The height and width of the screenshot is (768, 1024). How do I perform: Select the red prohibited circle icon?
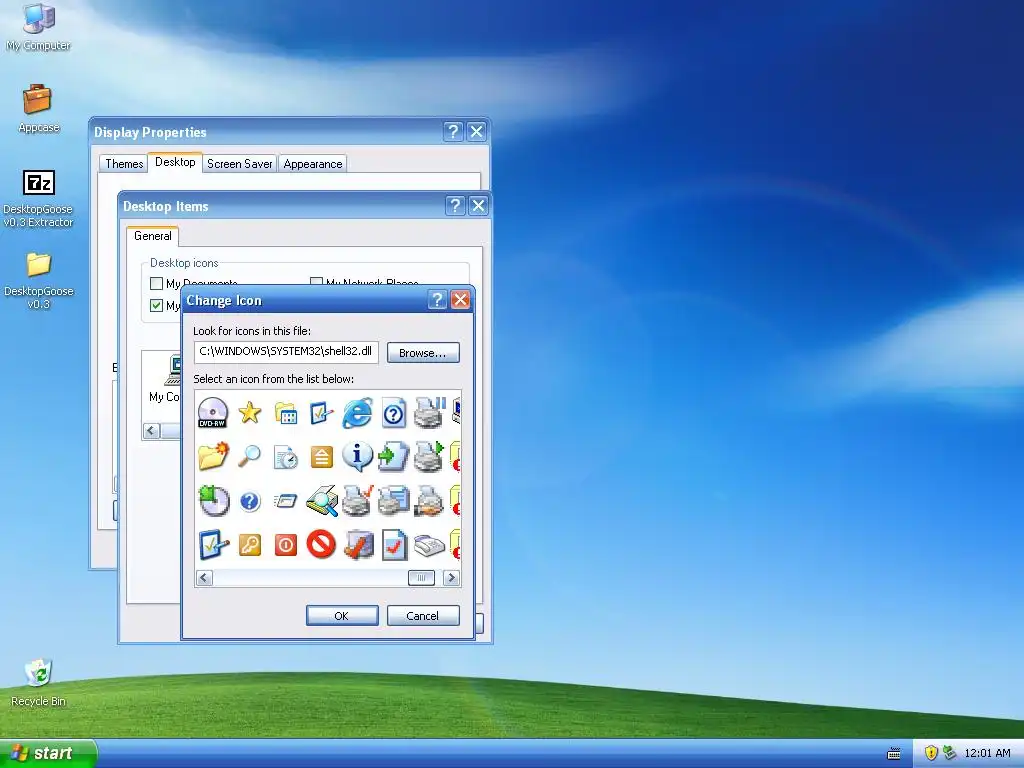click(x=321, y=544)
